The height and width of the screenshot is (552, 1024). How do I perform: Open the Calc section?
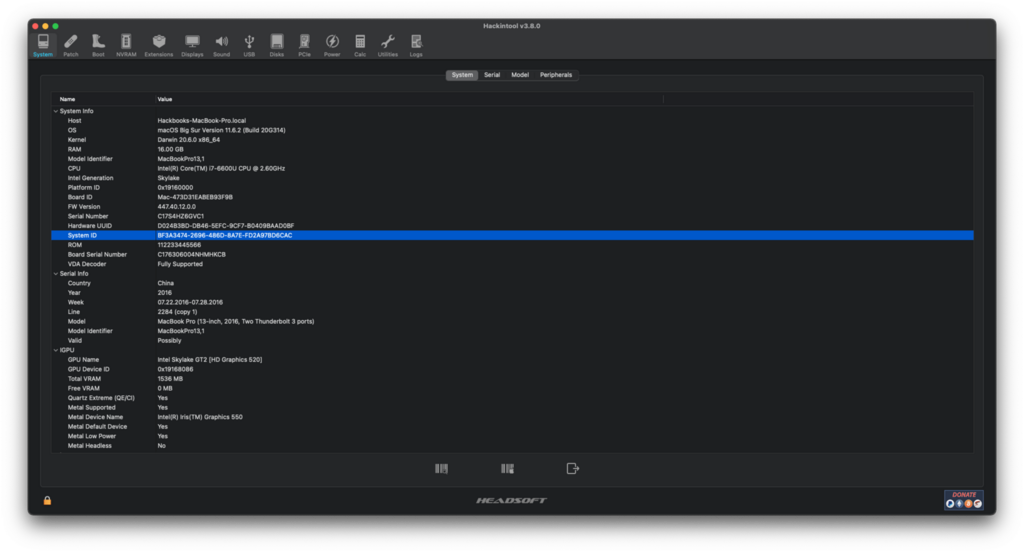coord(360,46)
